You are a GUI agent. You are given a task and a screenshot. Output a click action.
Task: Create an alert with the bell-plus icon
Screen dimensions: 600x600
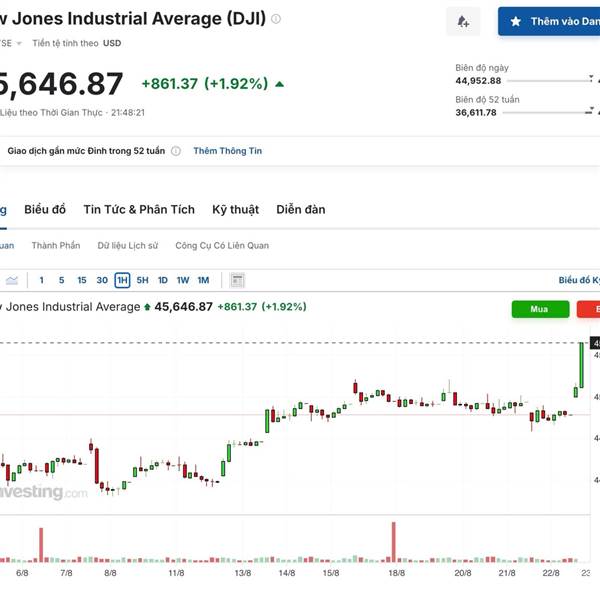[463, 21]
